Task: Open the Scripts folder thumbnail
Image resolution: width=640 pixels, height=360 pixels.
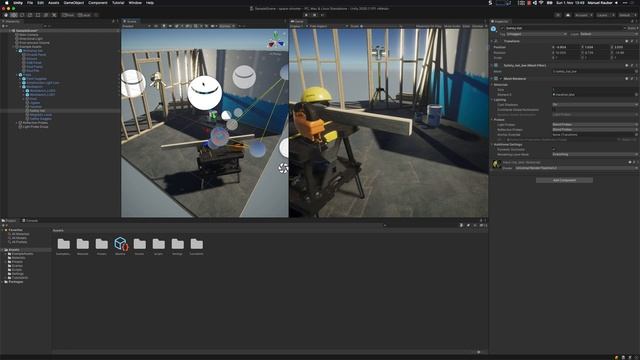Action: pos(158,246)
